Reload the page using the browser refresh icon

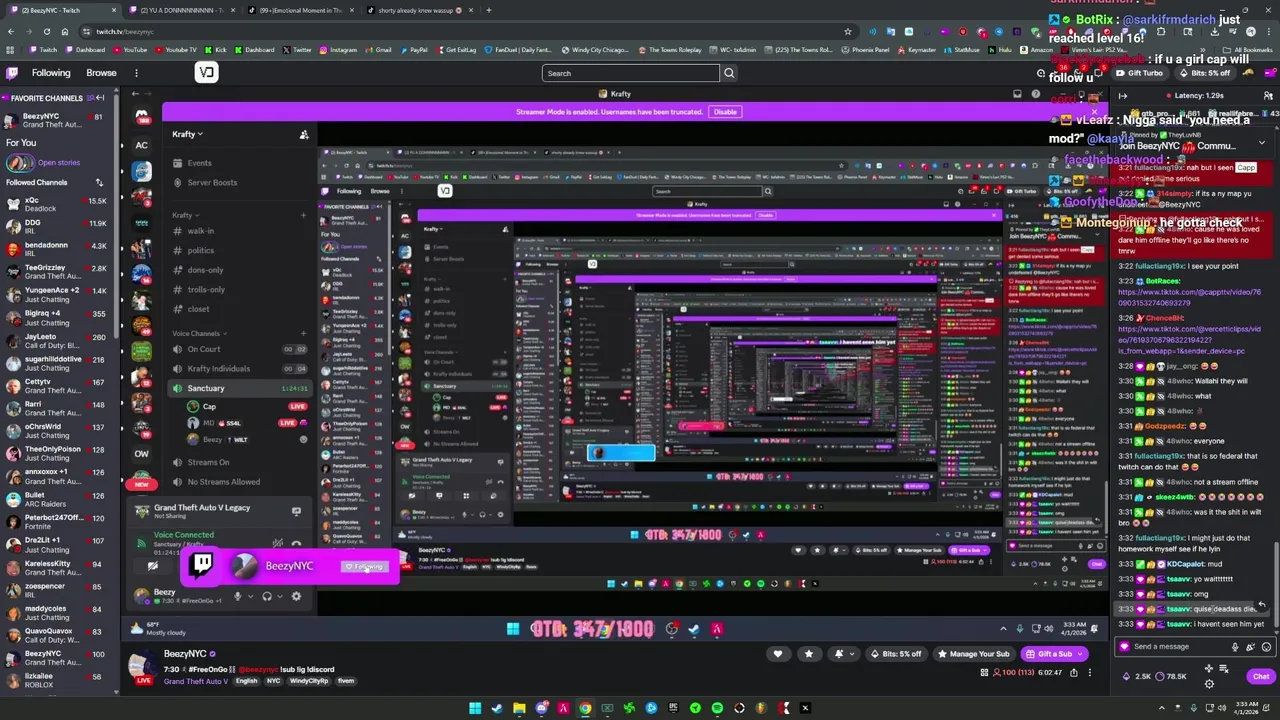(x=49, y=31)
